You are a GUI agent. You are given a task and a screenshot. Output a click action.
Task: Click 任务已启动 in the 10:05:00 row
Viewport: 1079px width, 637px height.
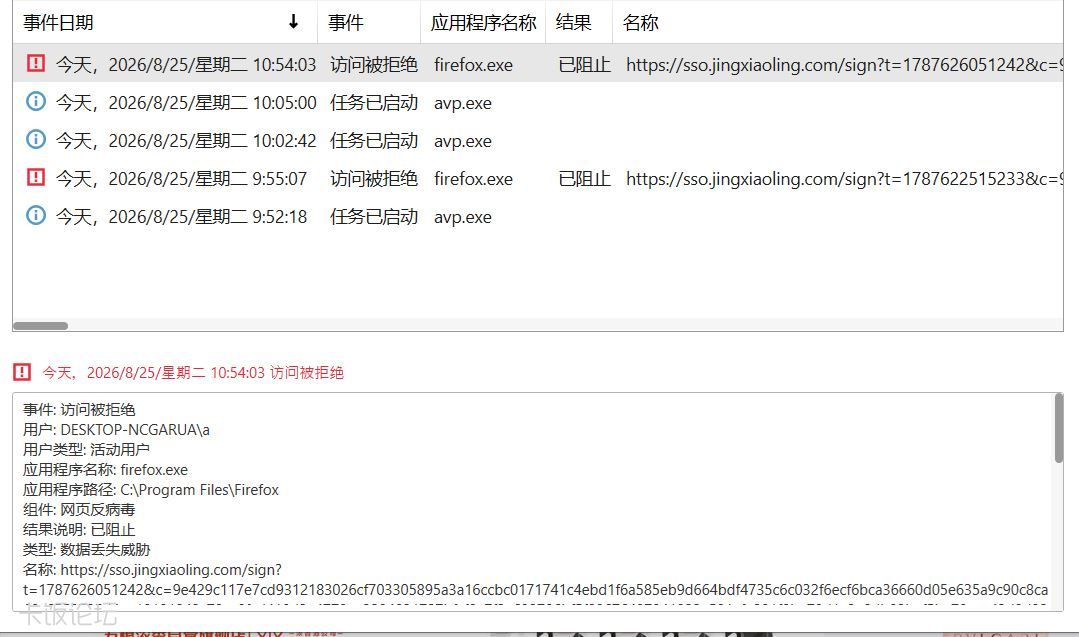[x=374, y=102]
